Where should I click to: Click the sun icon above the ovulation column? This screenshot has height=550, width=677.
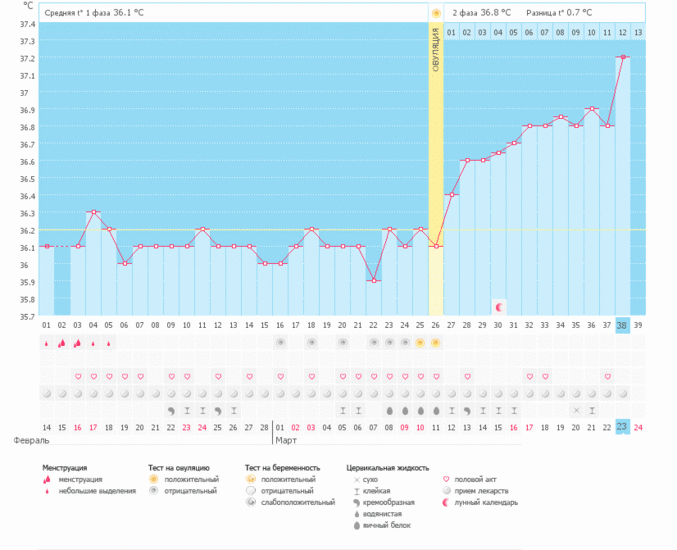pos(436,13)
